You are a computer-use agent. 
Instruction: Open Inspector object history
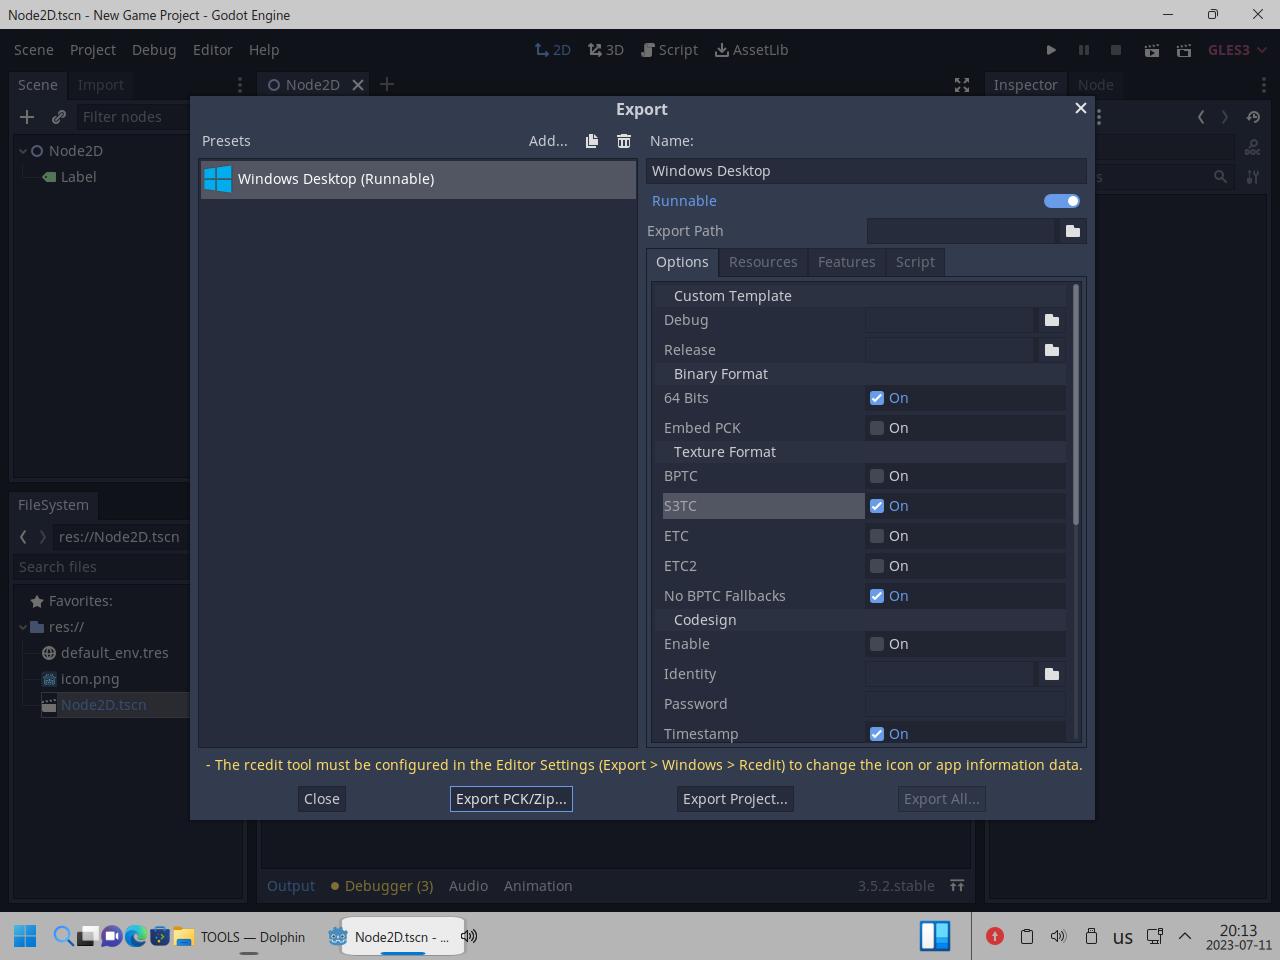[1253, 117]
